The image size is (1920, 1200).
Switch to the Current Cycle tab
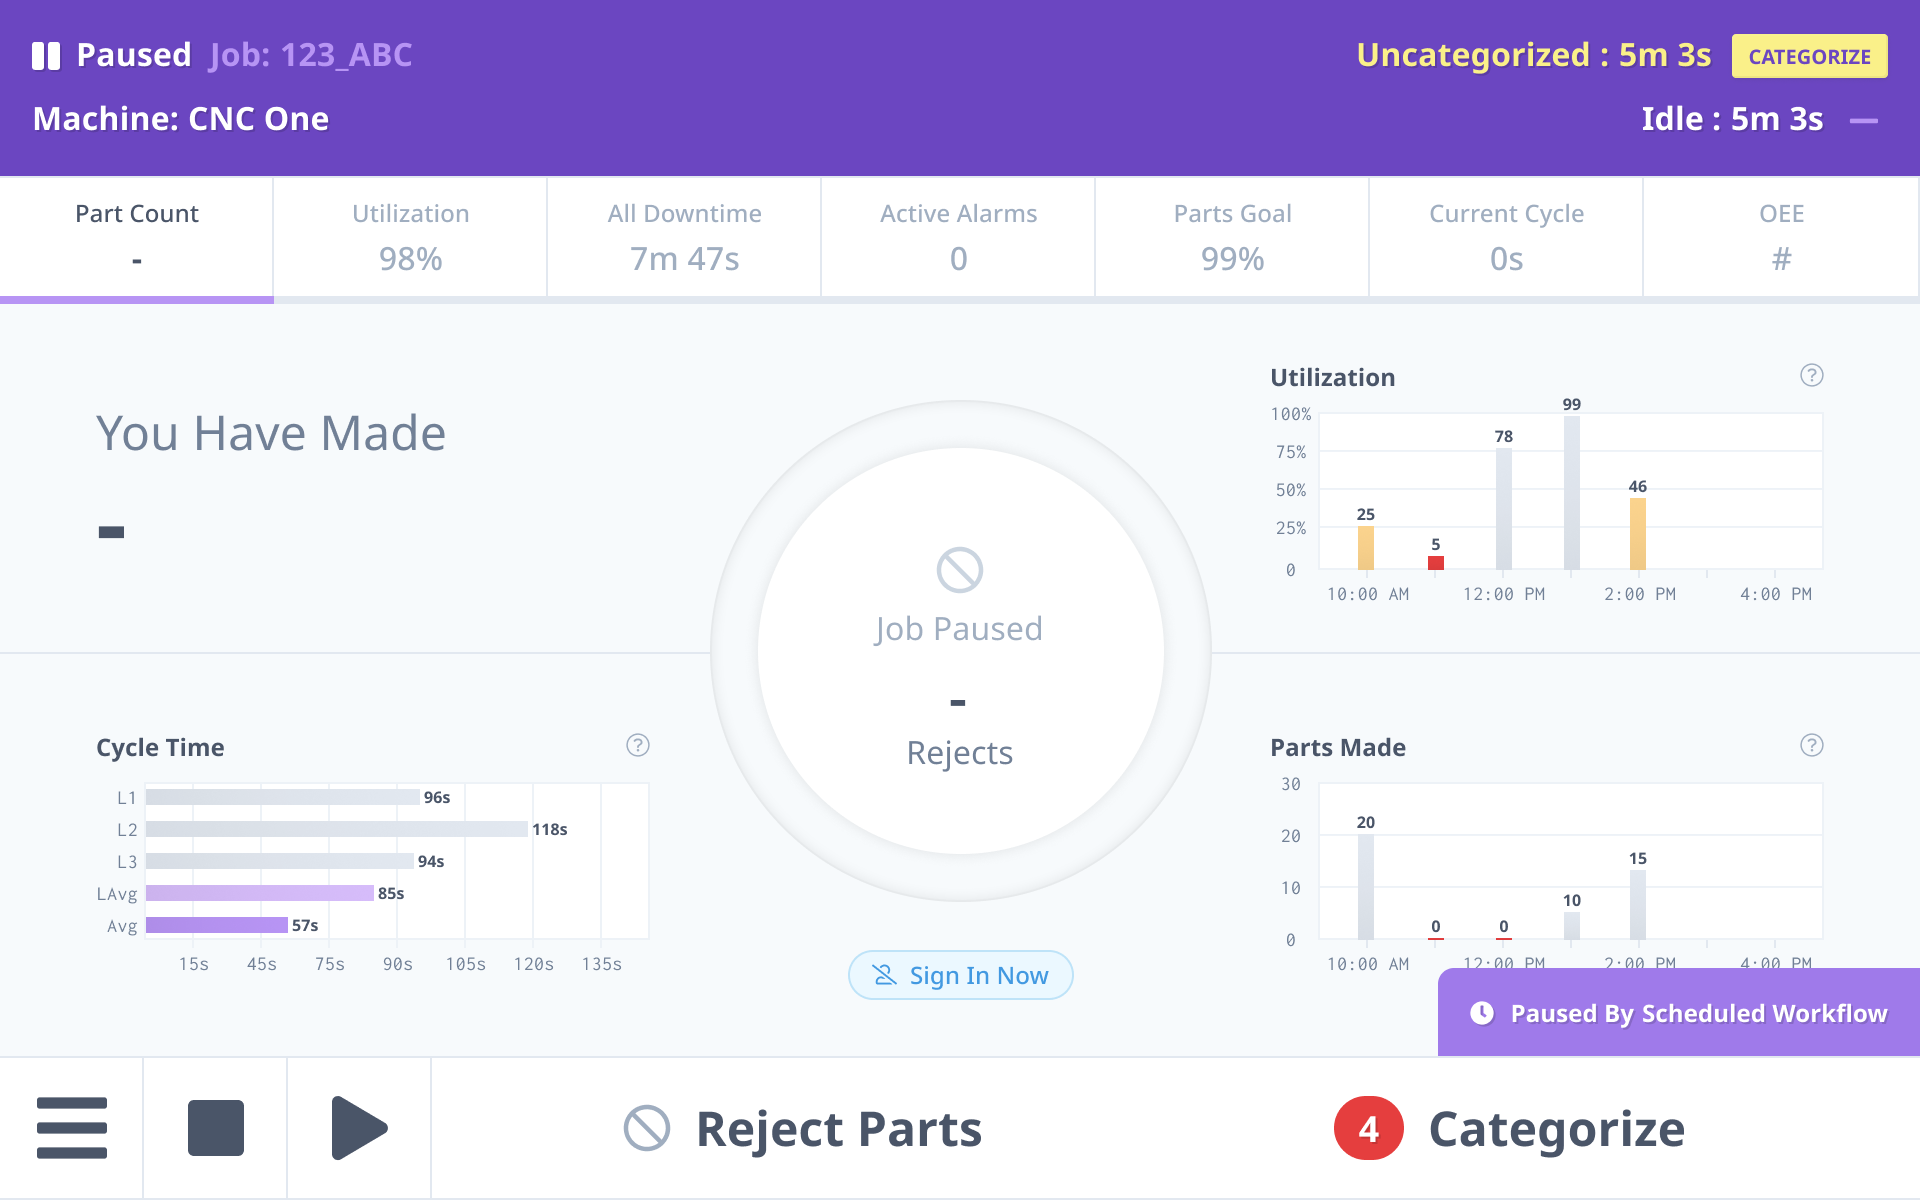[x=1506, y=238]
